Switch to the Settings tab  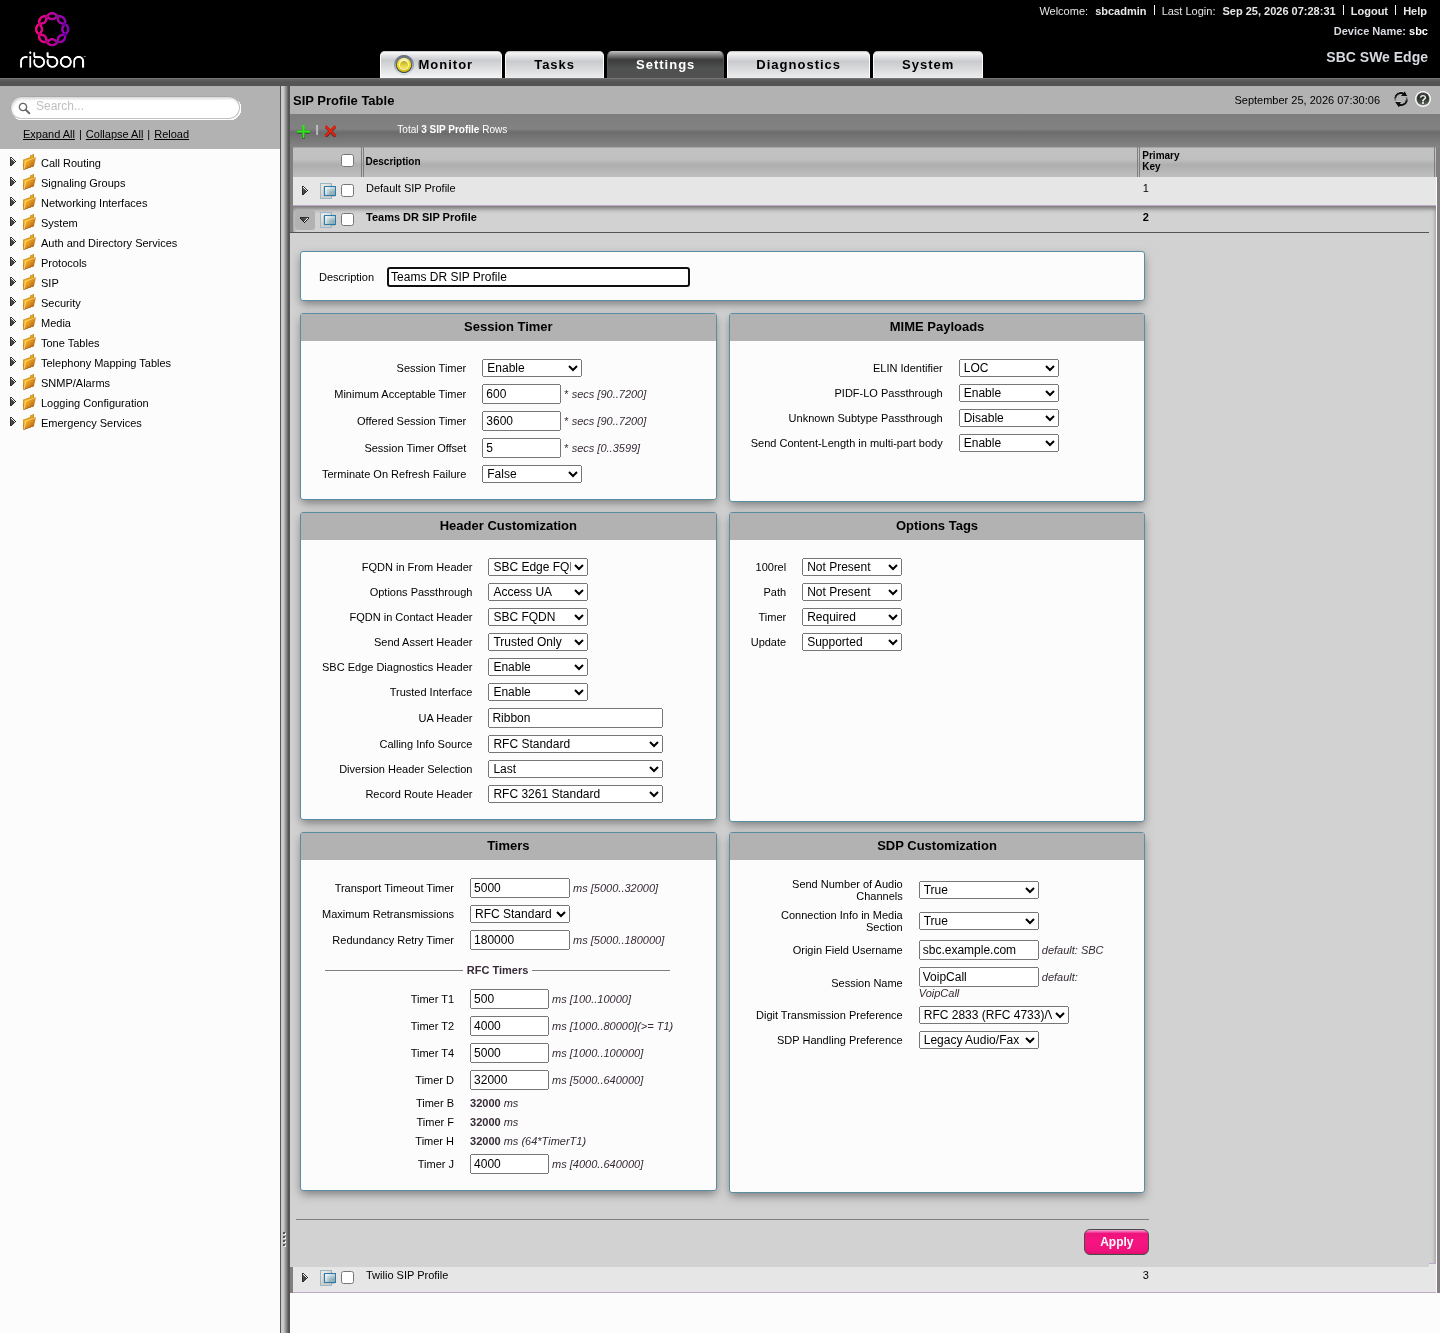pyautogui.click(x=665, y=64)
